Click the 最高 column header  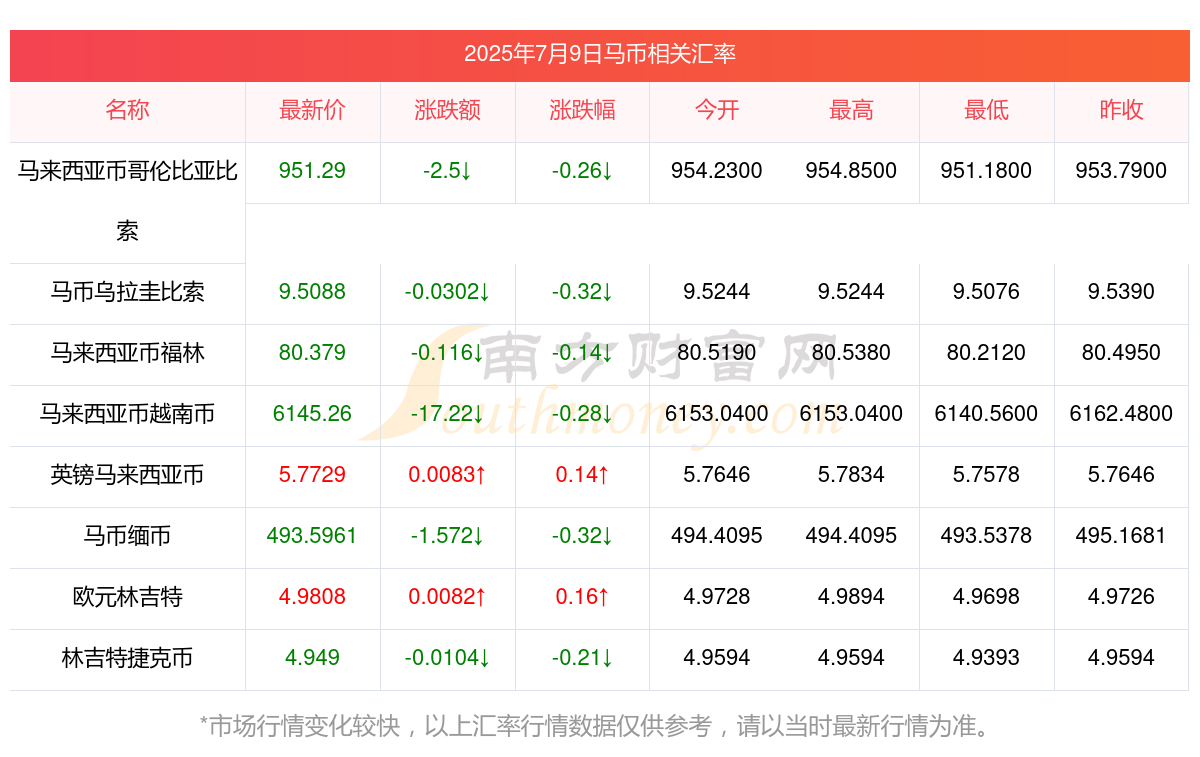(852, 110)
